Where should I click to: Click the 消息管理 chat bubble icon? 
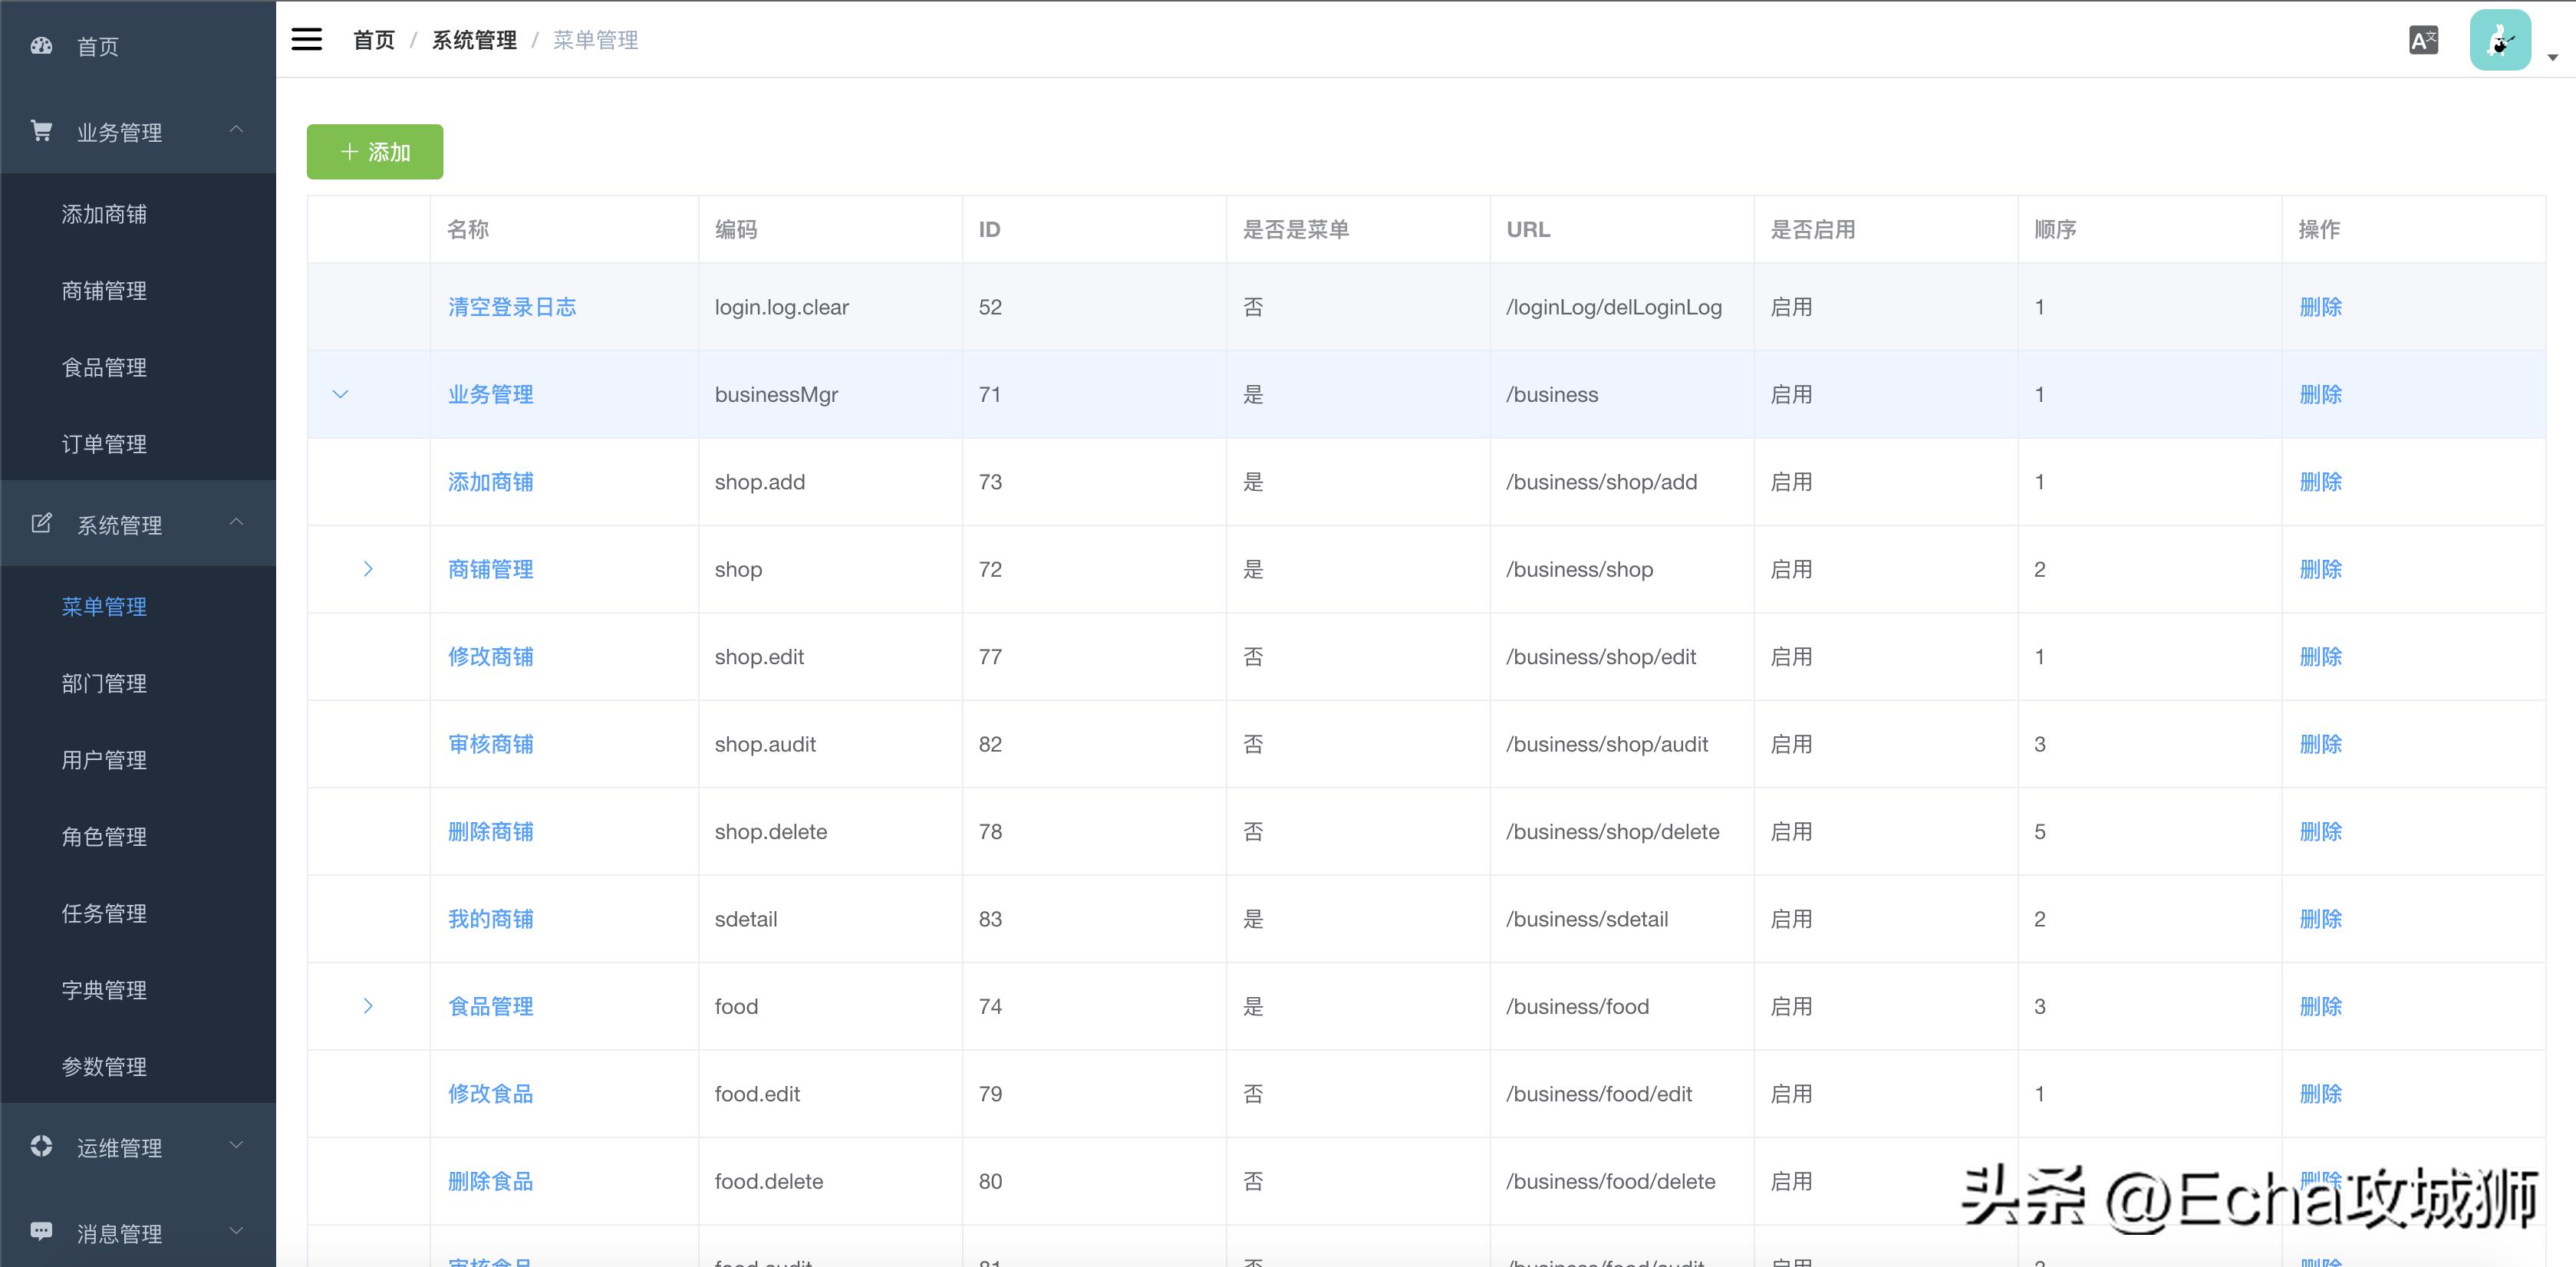[41, 1231]
